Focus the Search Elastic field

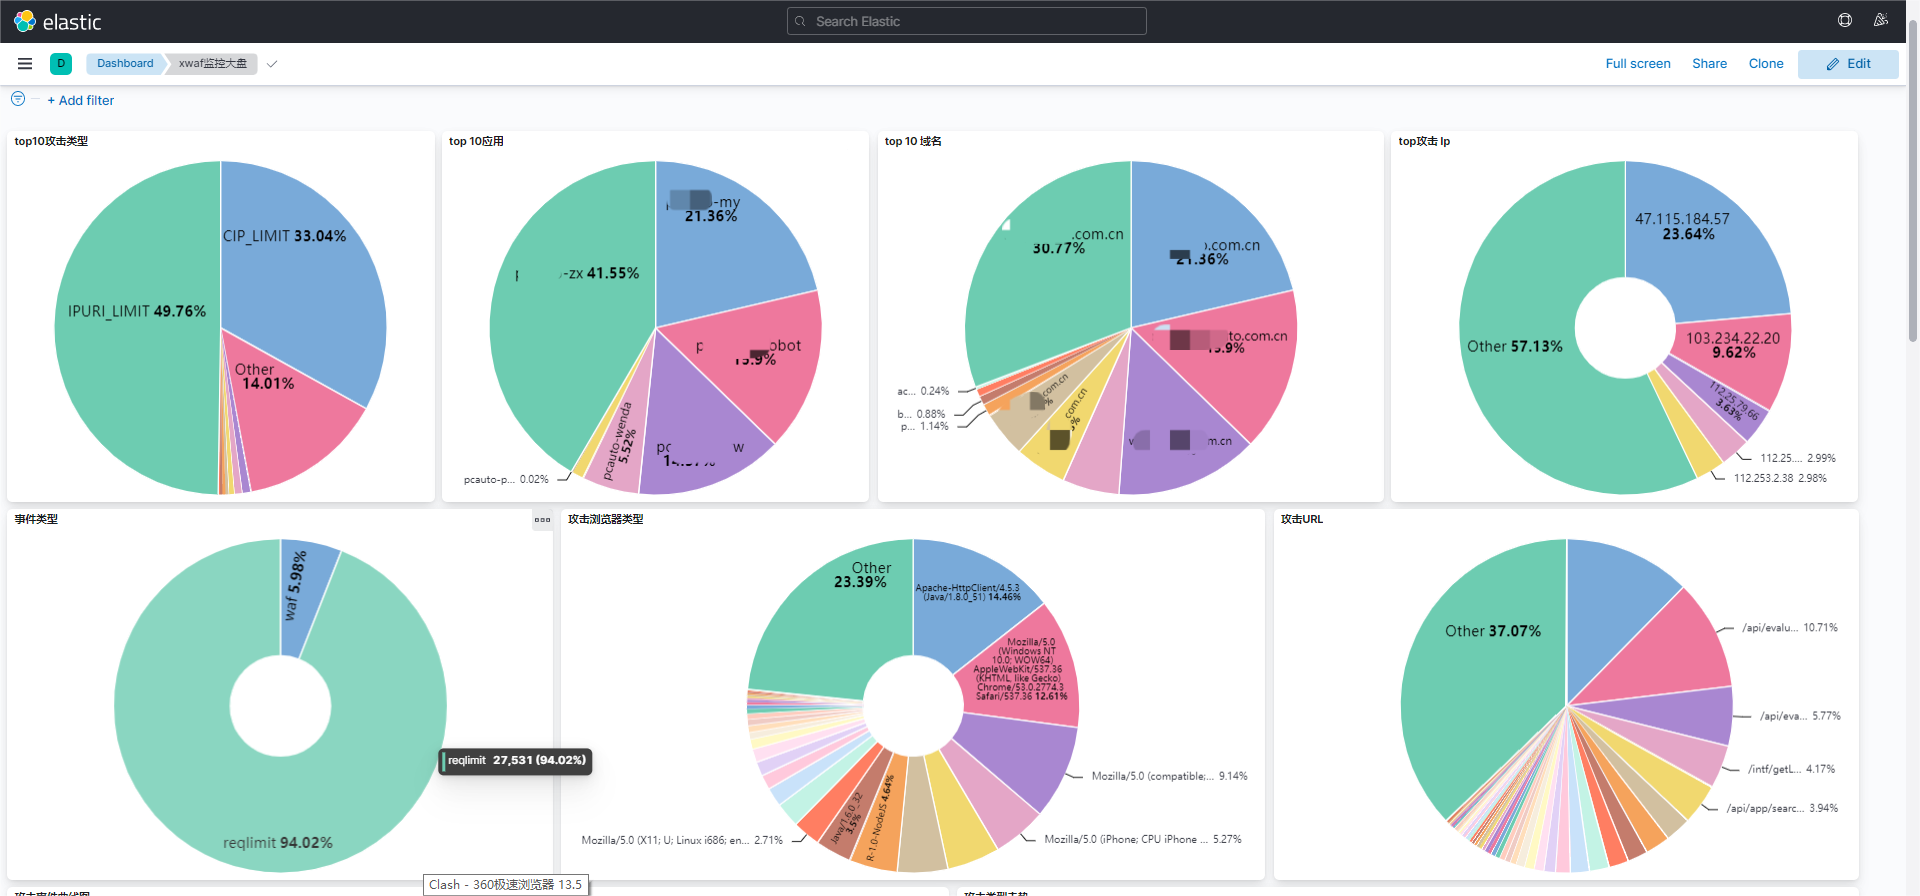[966, 21]
